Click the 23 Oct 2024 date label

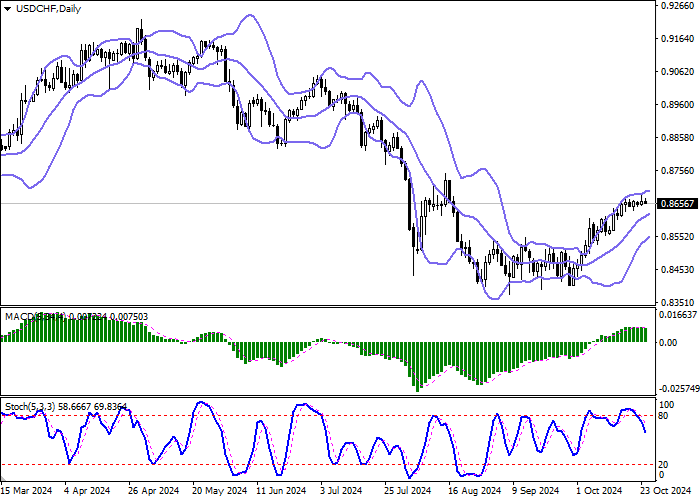(667, 491)
